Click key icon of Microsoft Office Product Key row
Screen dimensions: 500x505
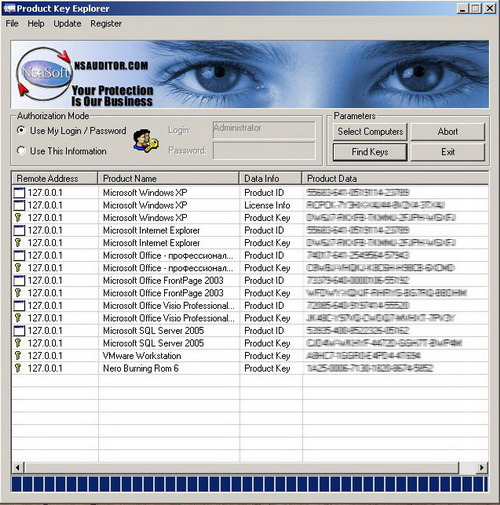point(18,268)
